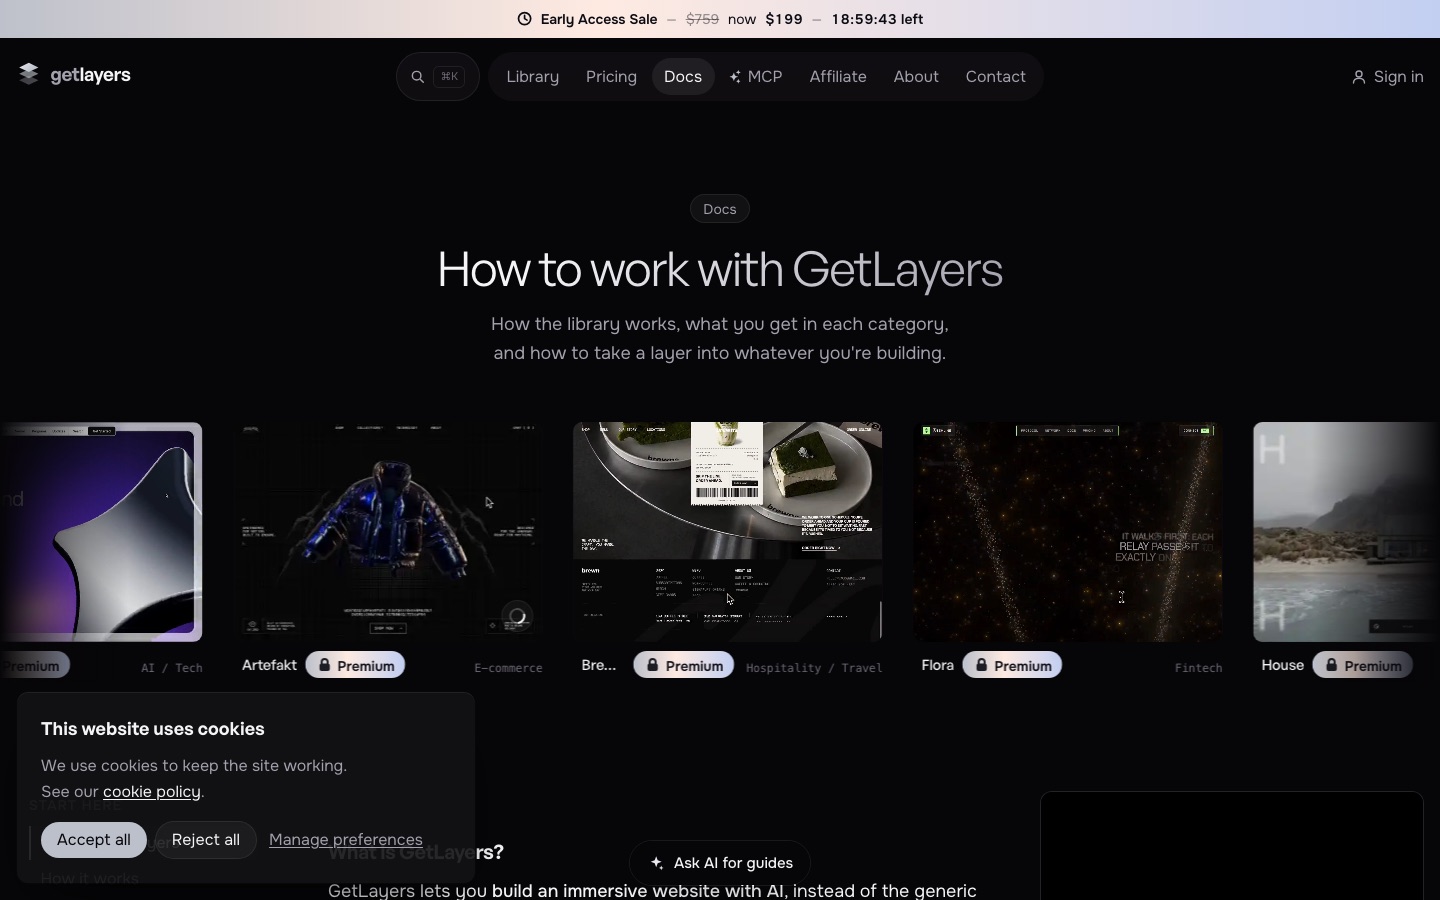Open the Artefakt jacket template thumbnail
The width and height of the screenshot is (1440, 900).
388,532
